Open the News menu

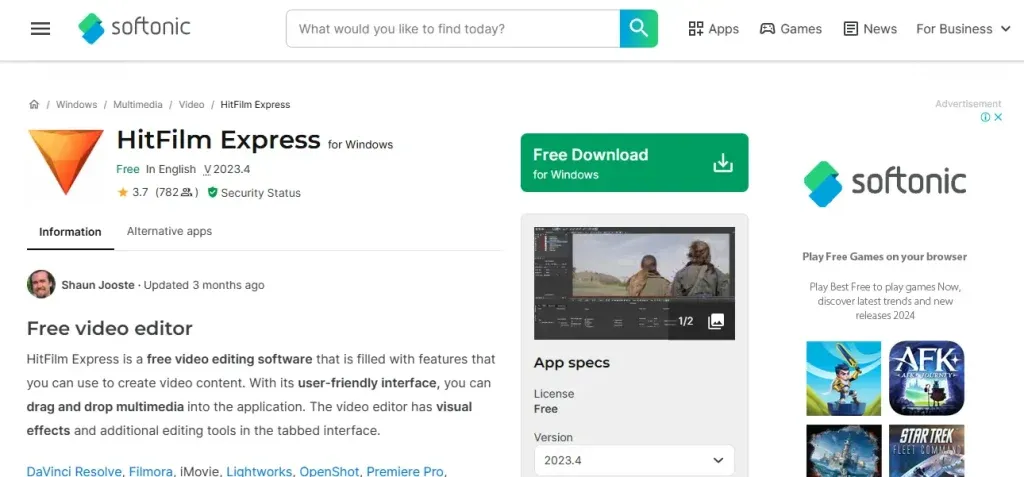[870, 29]
